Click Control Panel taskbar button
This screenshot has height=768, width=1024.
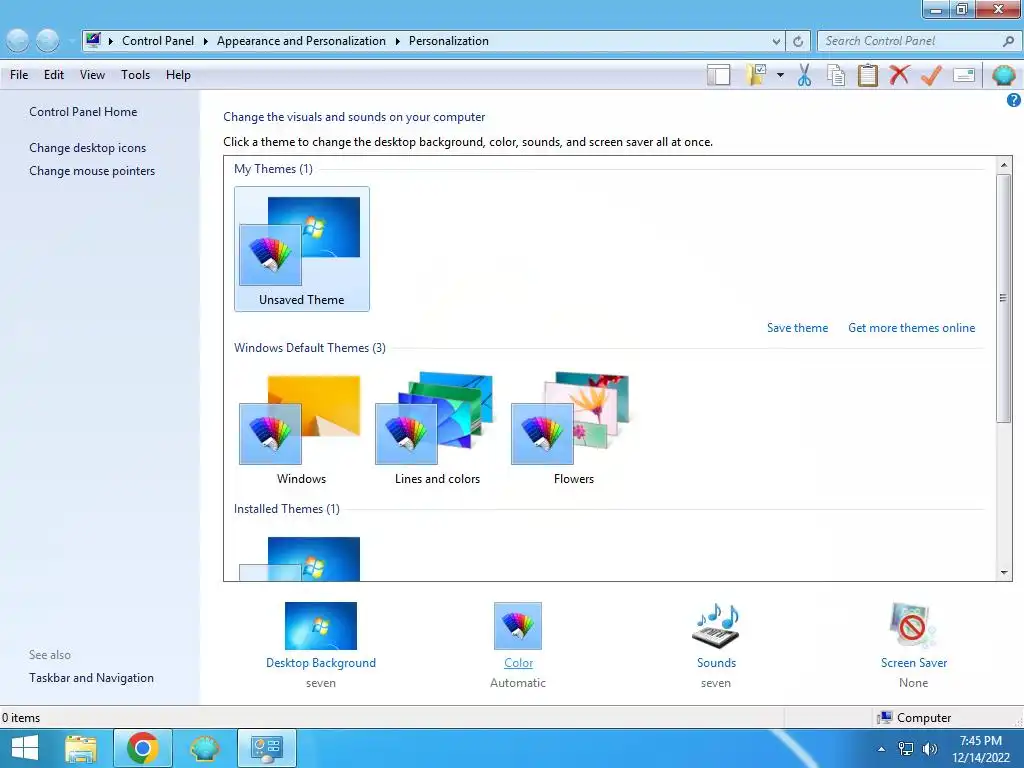tap(266, 748)
